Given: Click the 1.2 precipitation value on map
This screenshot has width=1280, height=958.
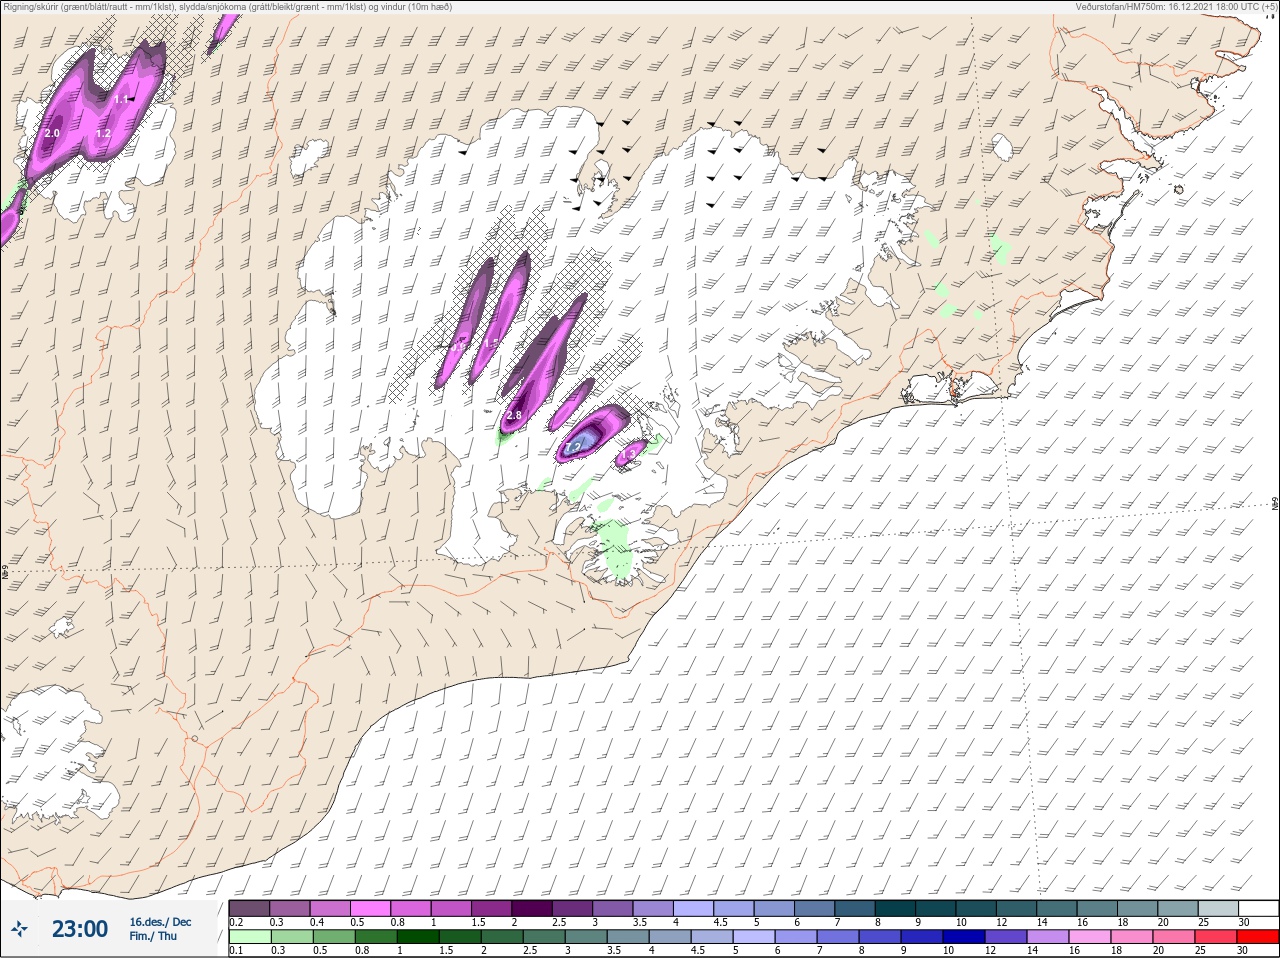Looking at the screenshot, I should (103, 133).
